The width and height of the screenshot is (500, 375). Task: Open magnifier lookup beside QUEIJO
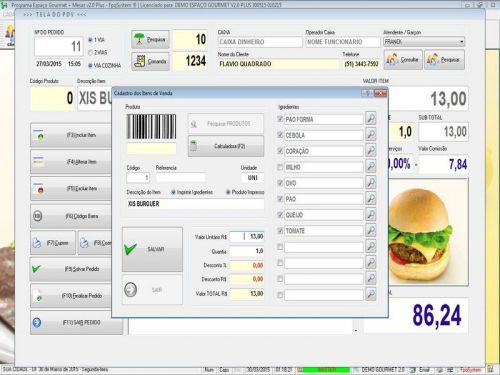371,214
